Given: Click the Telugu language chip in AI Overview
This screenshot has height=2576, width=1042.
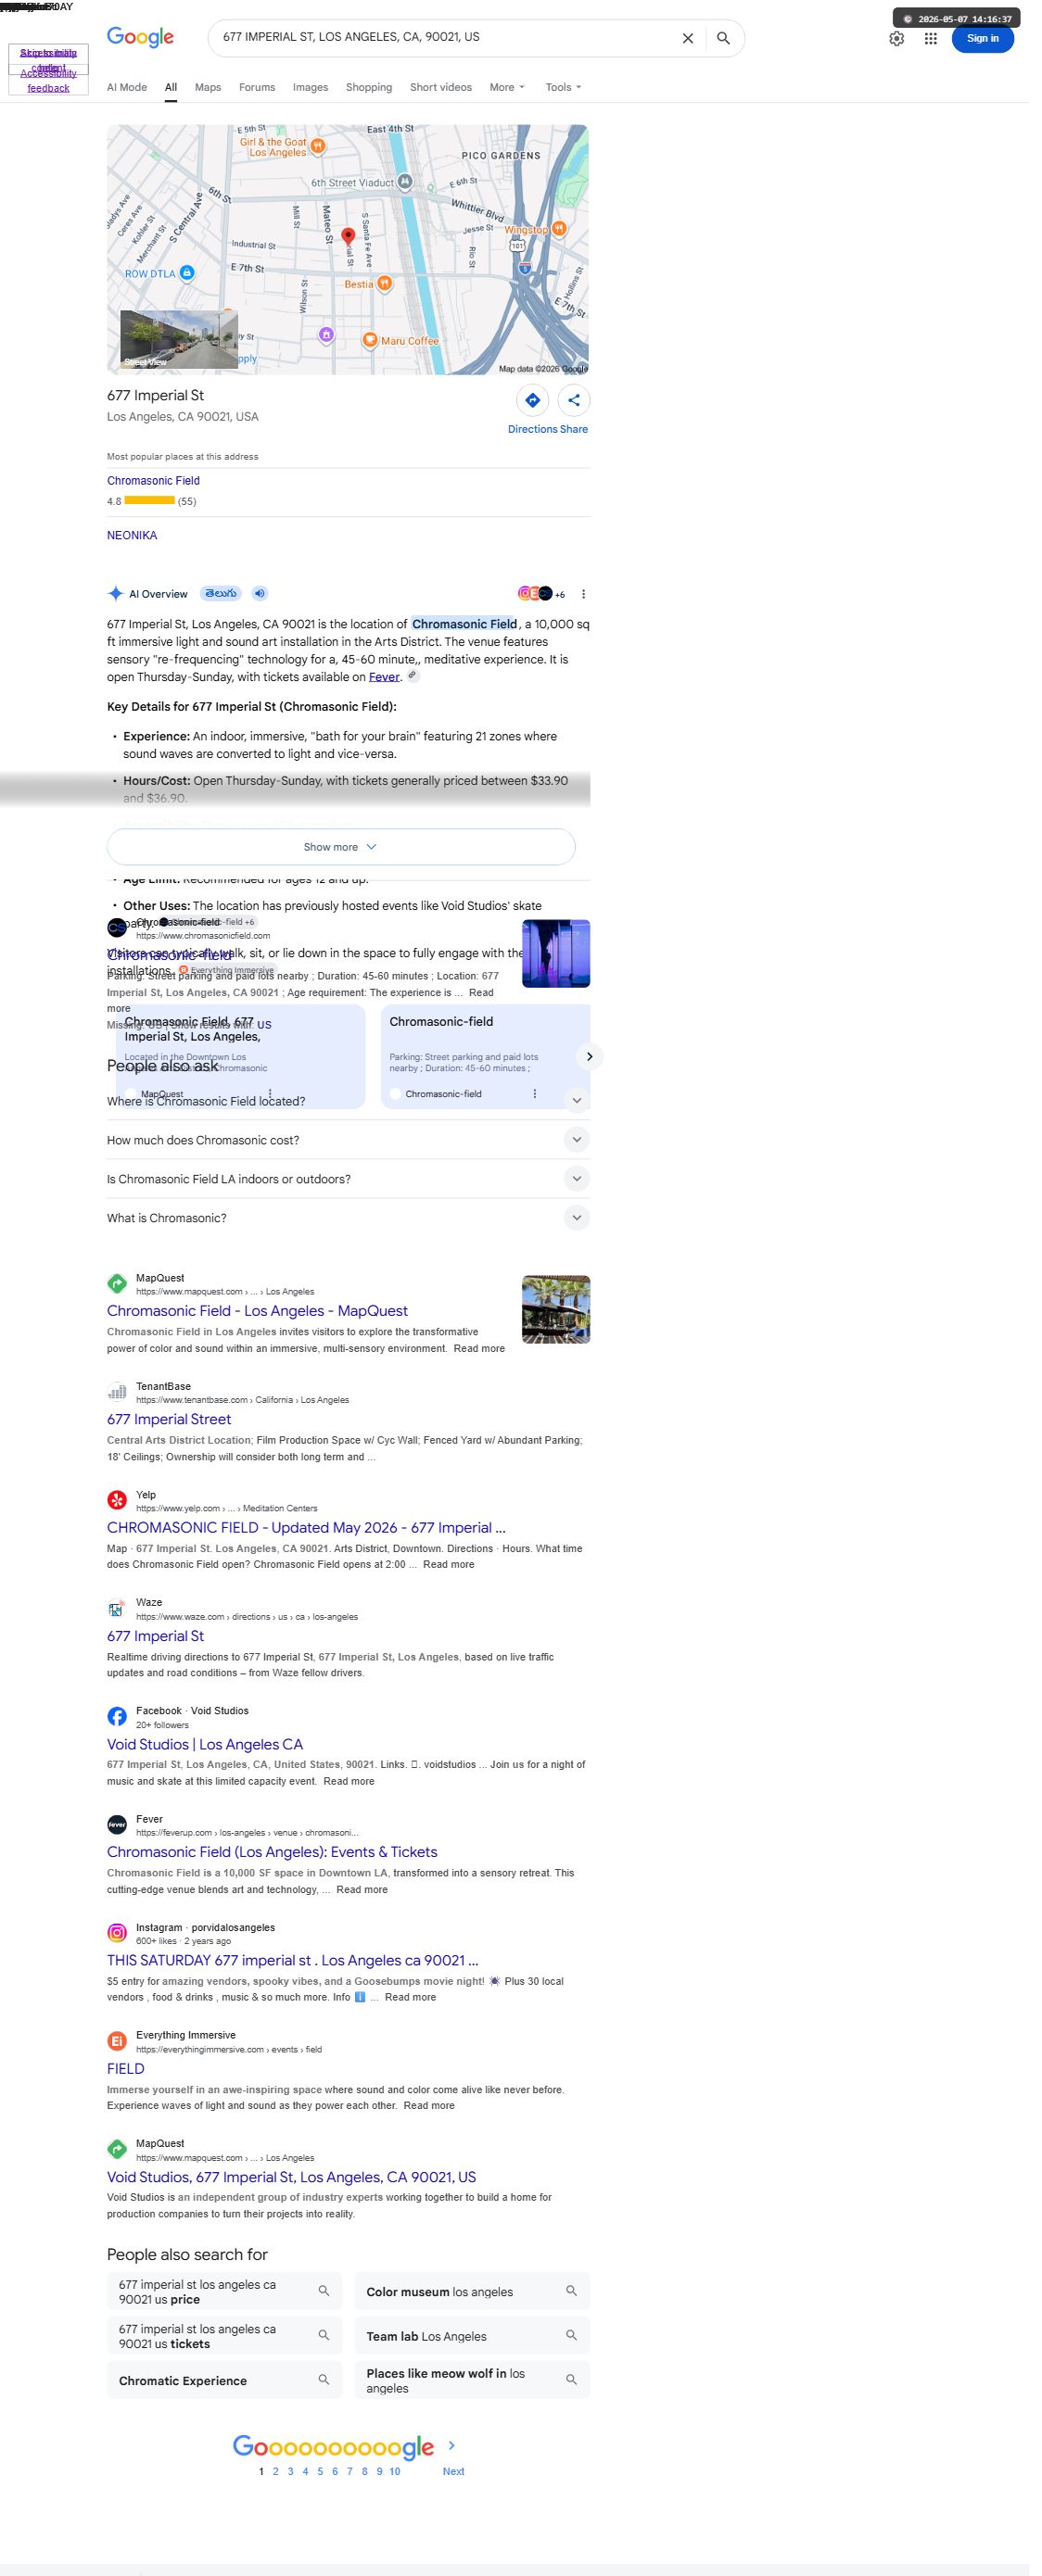Looking at the screenshot, I should pos(221,593).
